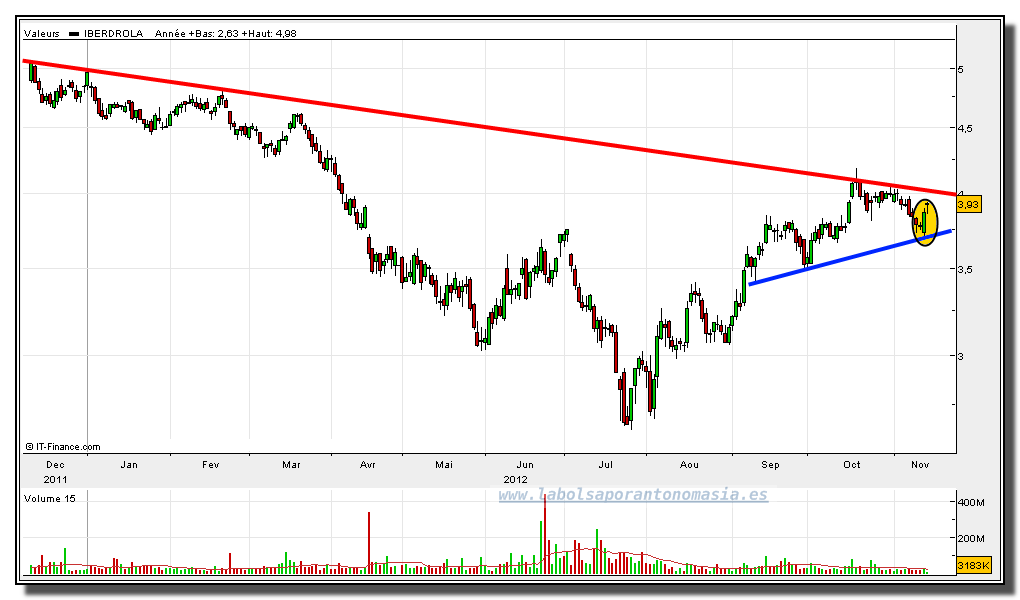The image size is (1020, 600).
Task: Click the '2011' year label
Action: pyautogui.click(x=55, y=480)
